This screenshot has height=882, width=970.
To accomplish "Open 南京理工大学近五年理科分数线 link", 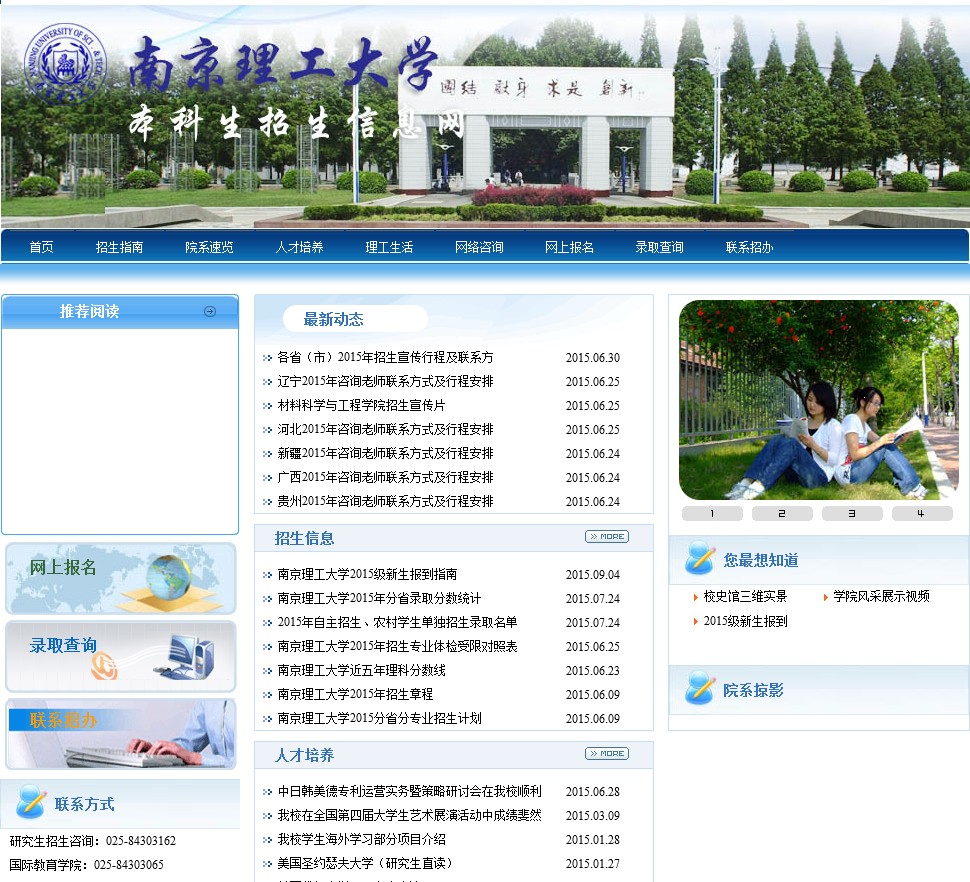I will 361,670.
